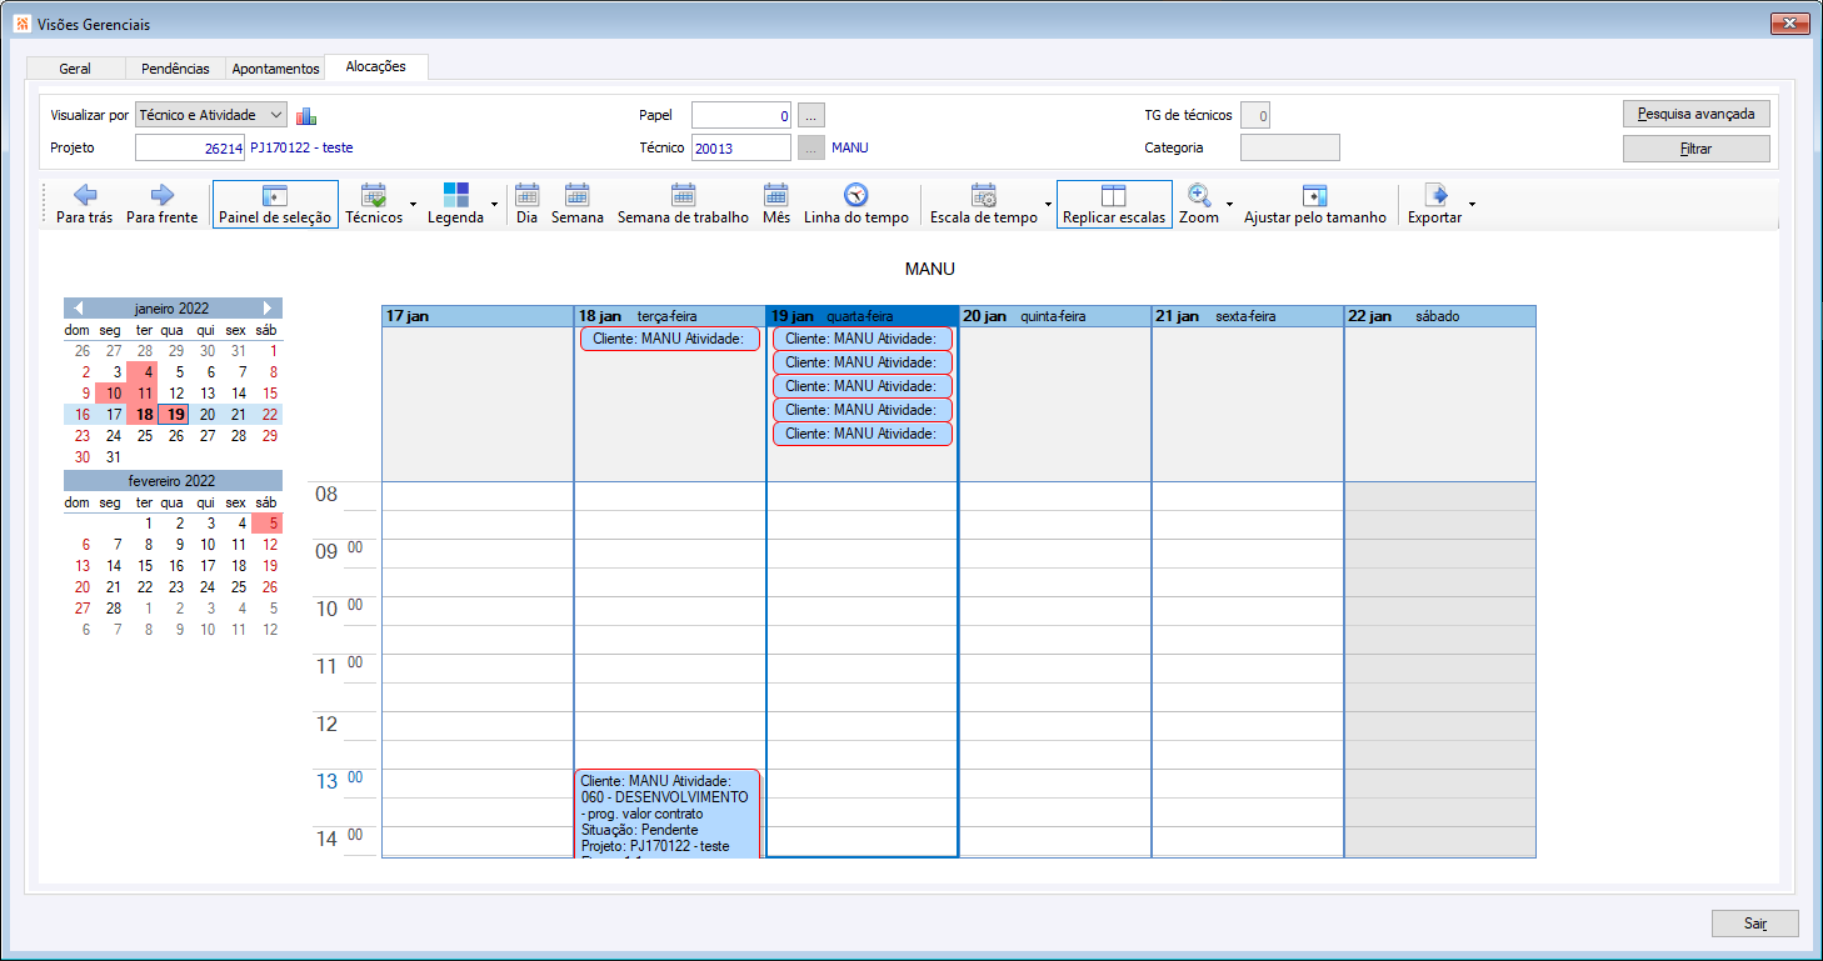Click the 22 jan sábado column header
Screen dimensions: 1823x961
click(1440, 316)
